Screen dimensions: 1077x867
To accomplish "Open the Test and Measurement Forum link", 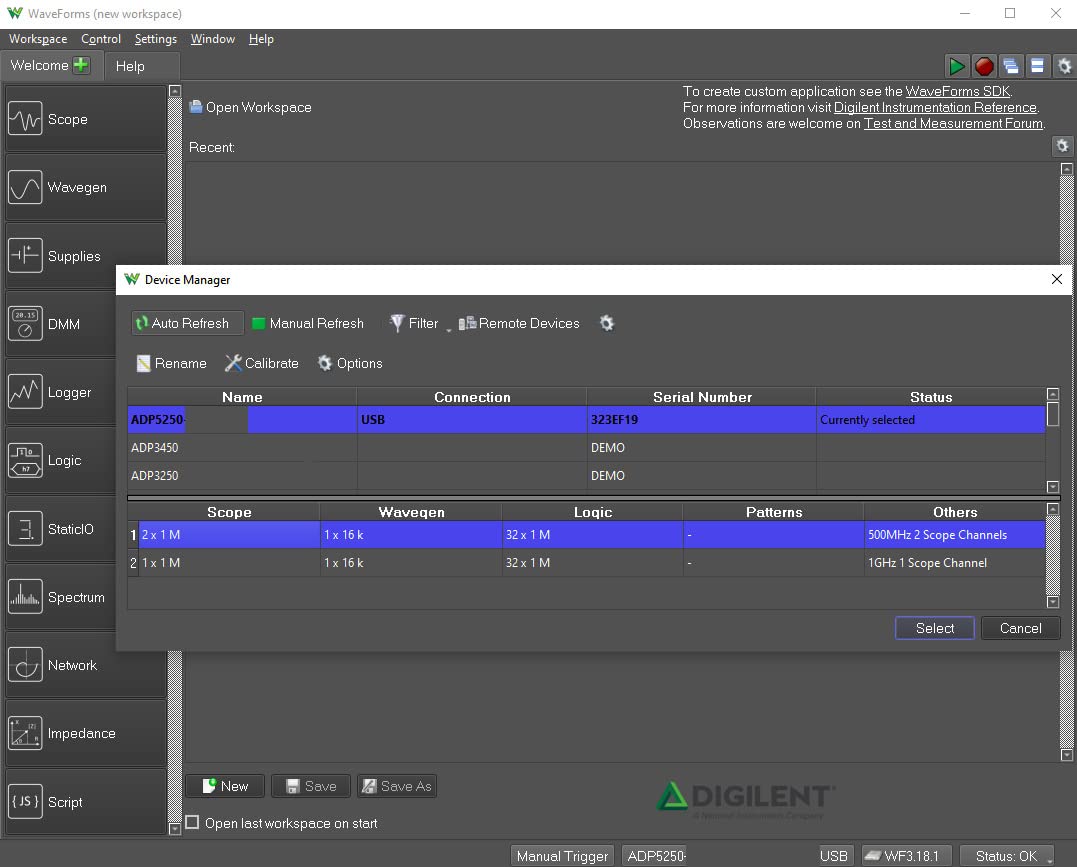I will [953, 124].
